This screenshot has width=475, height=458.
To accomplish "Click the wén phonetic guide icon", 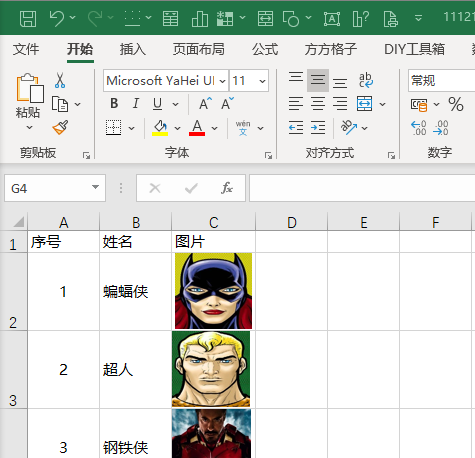I will click(x=243, y=128).
